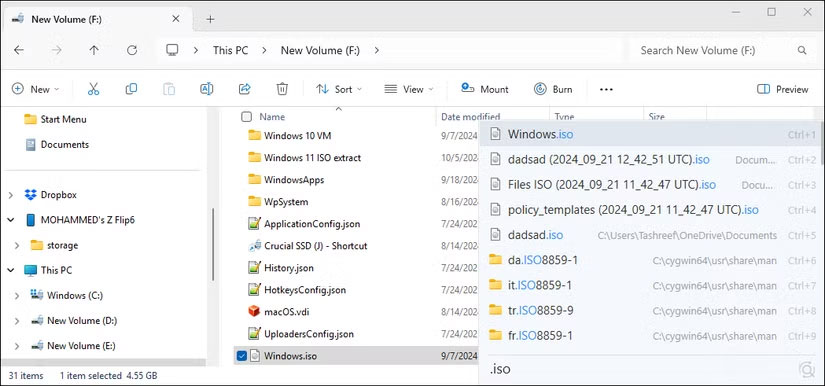The width and height of the screenshot is (825, 386).
Task: Sort by Date modified column header
Action: pyautogui.click(x=470, y=117)
